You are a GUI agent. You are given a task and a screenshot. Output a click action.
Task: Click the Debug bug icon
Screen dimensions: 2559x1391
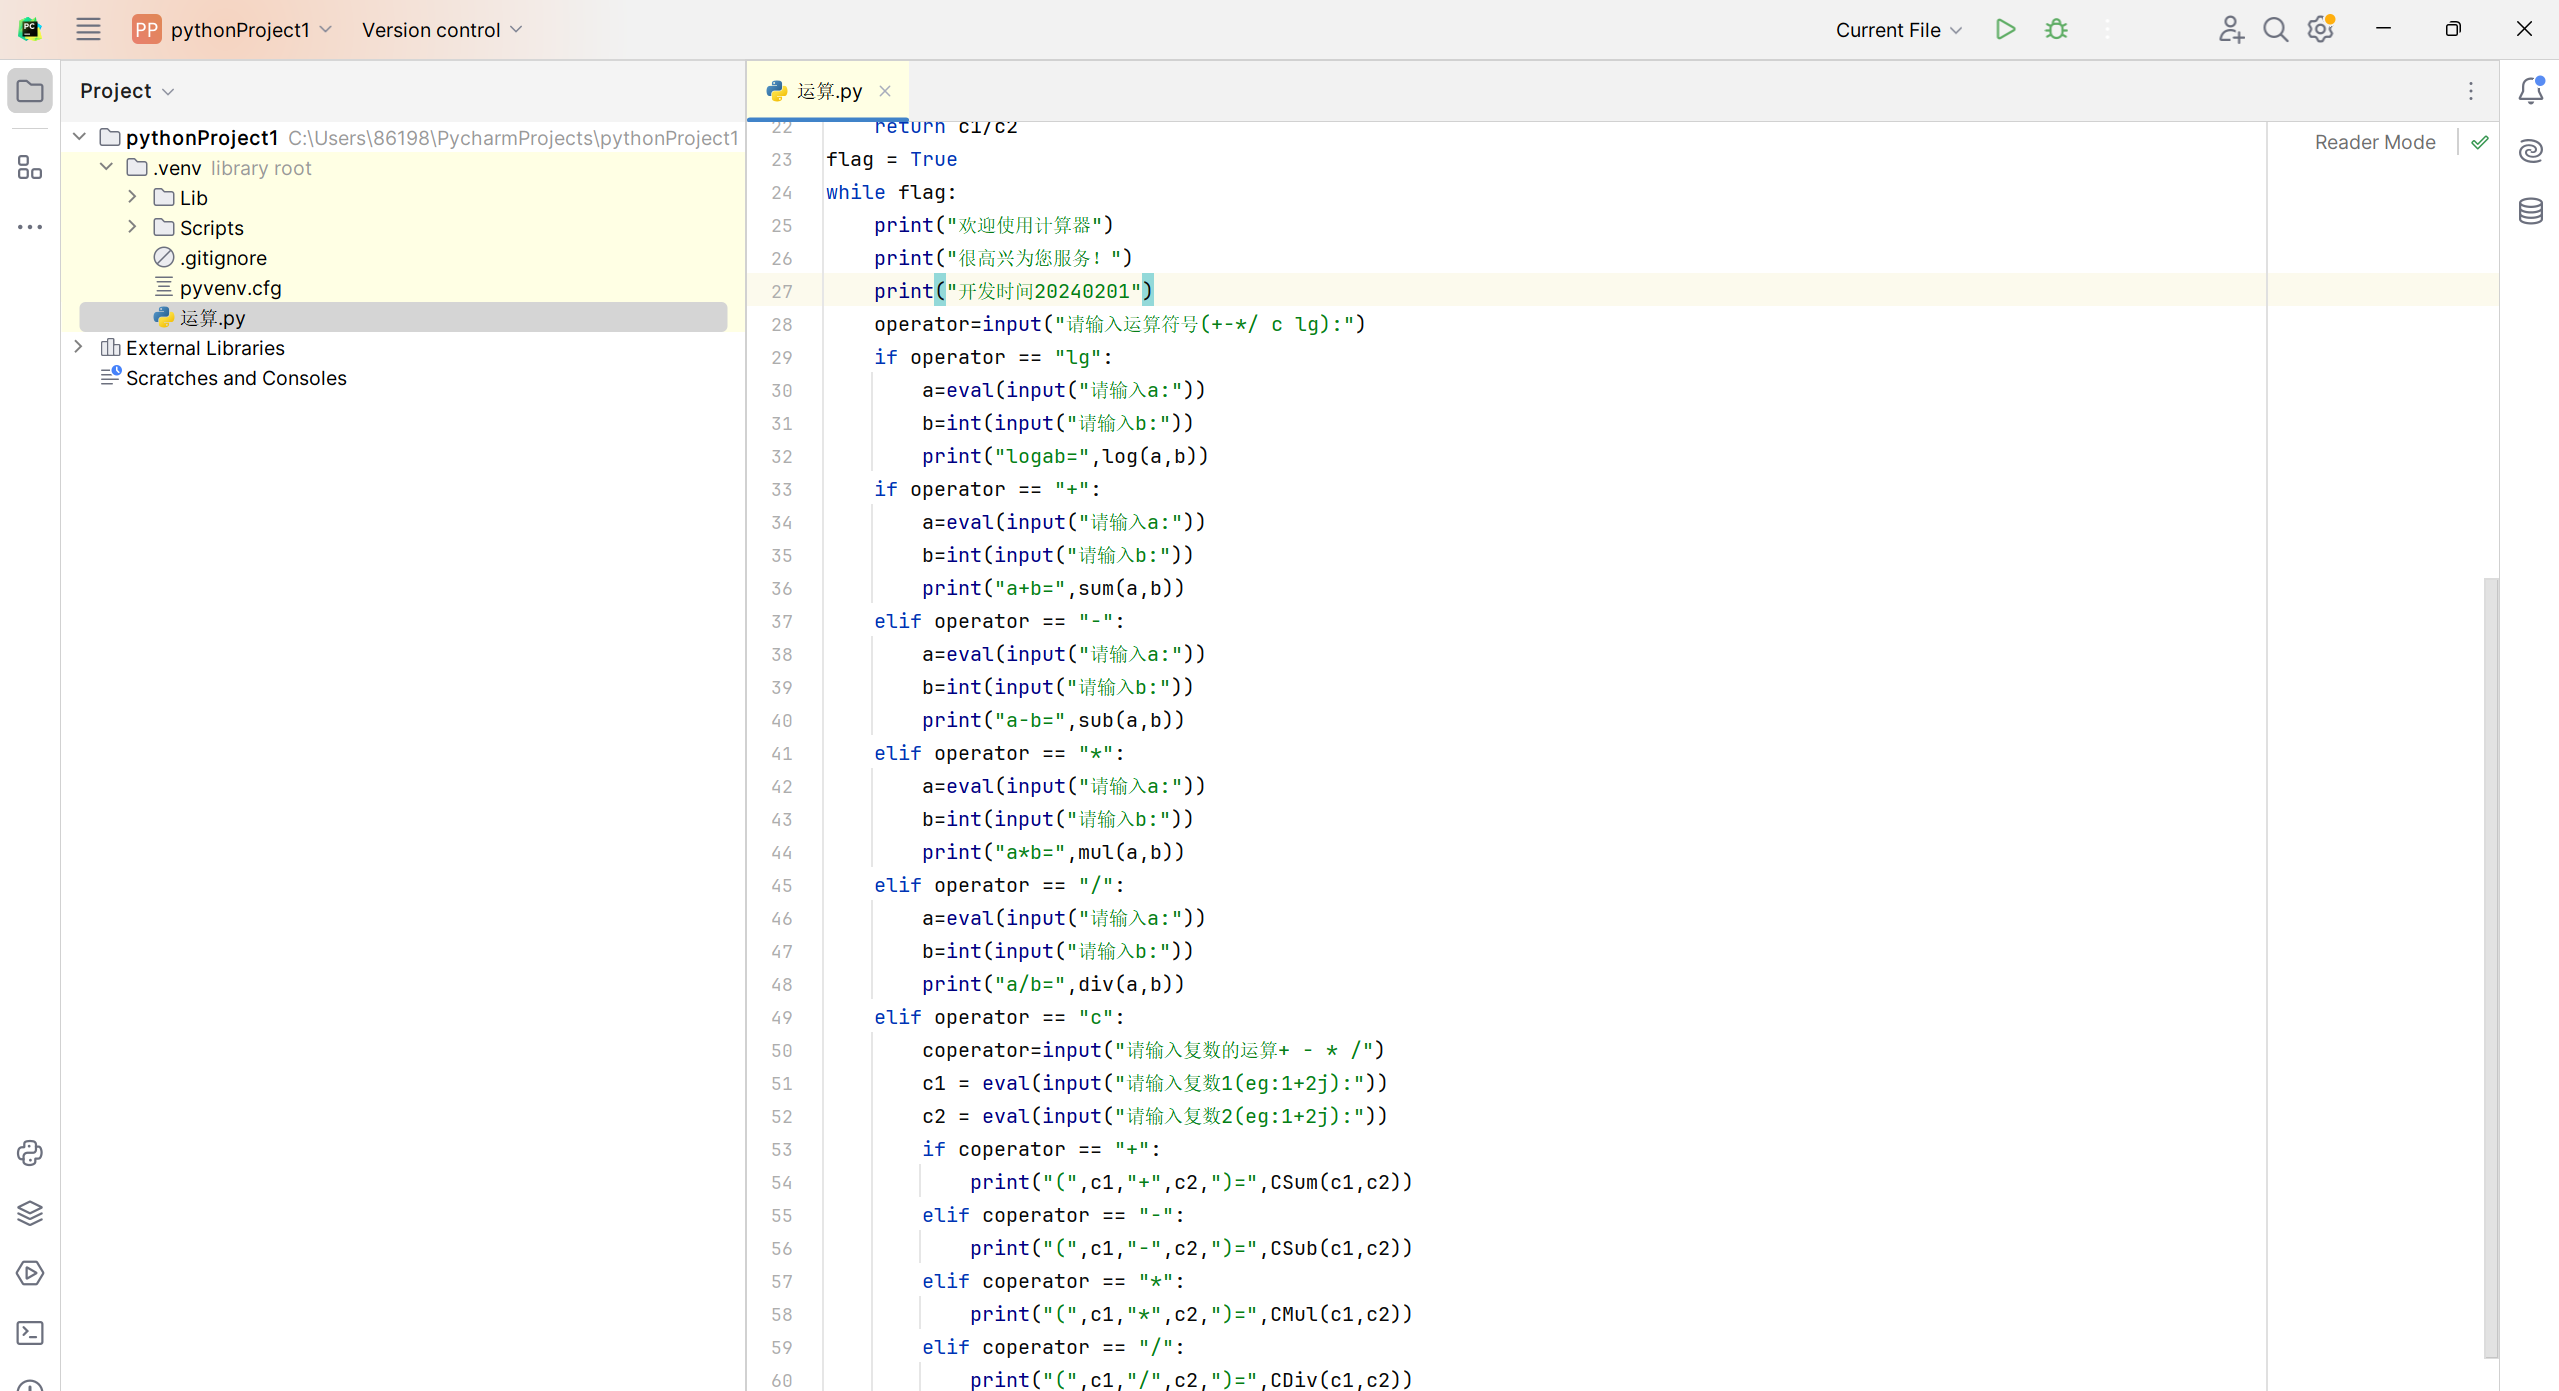(x=2056, y=29)
